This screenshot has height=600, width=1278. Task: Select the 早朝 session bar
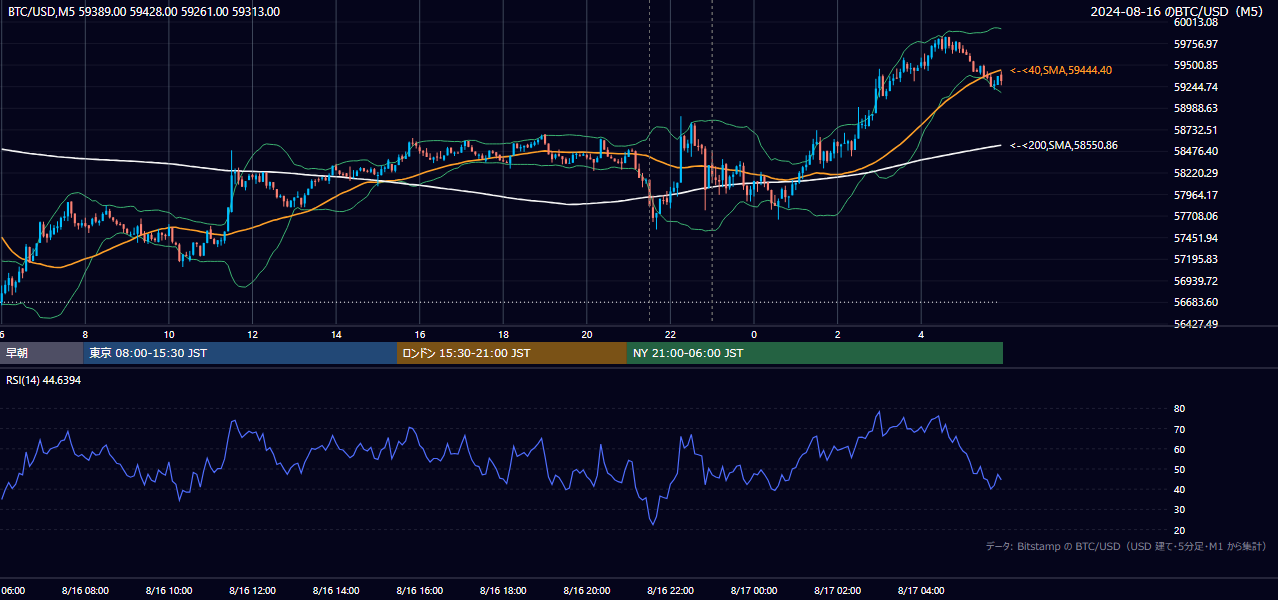(x=41, y=353)
